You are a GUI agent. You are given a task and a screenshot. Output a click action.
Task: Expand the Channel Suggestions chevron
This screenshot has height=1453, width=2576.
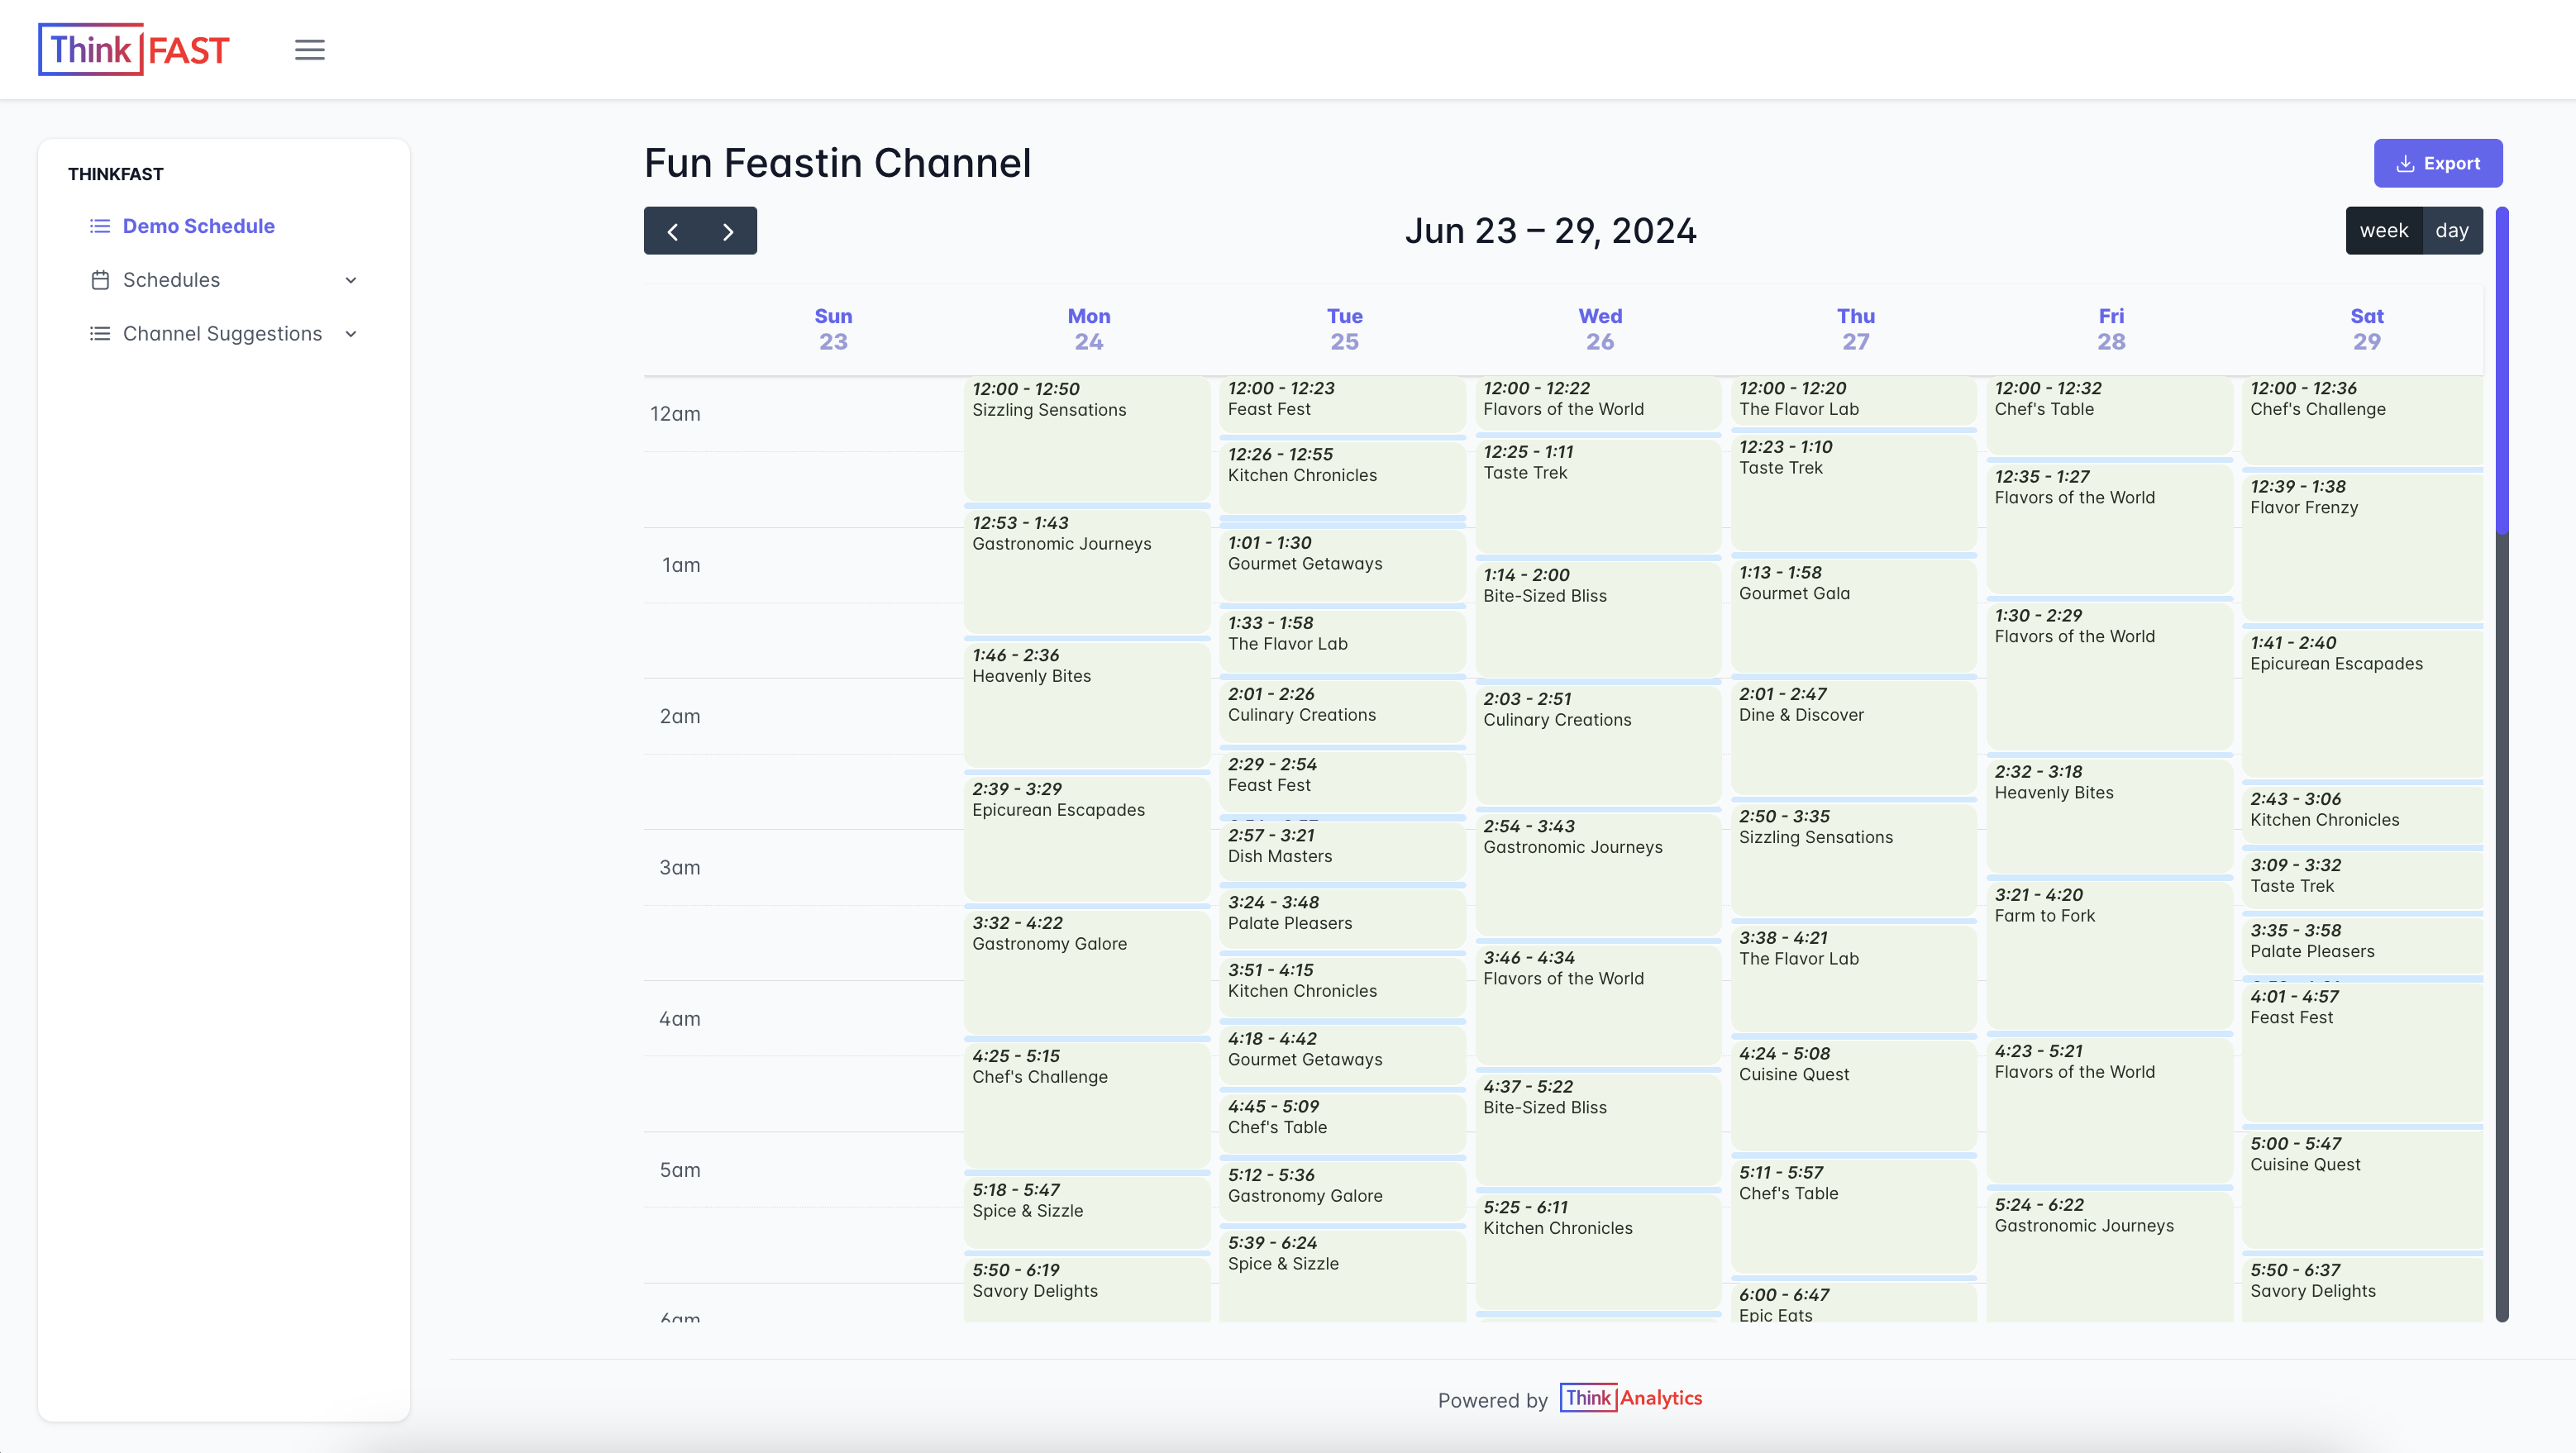(x=351, y=334)
